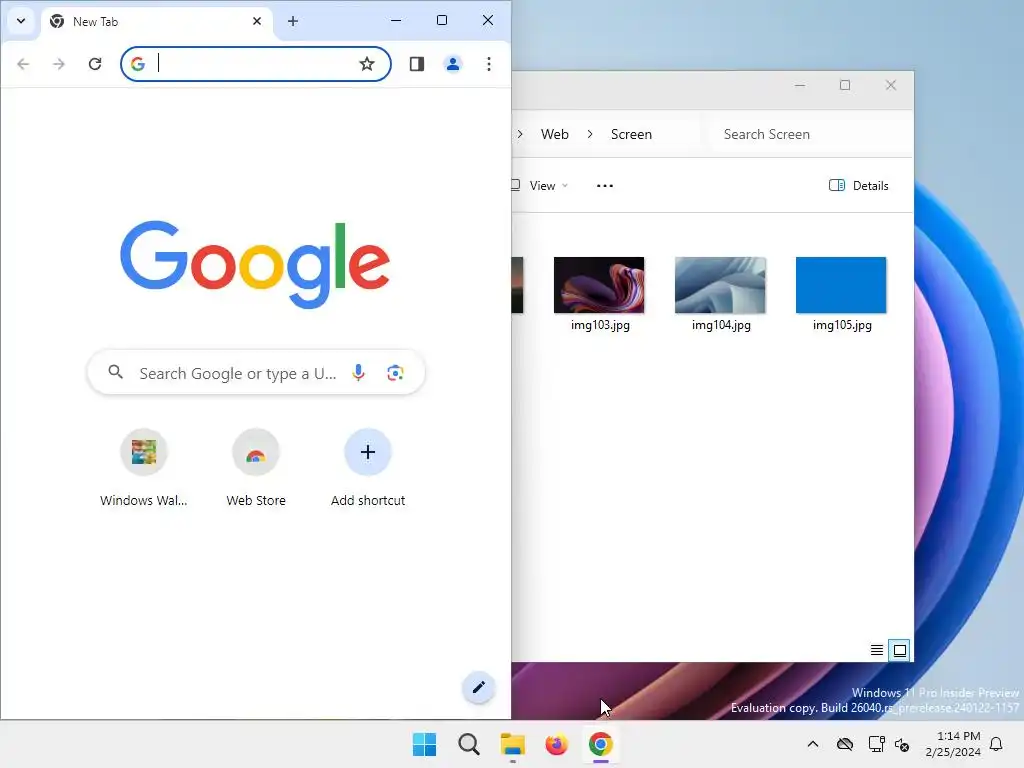
Task: Go forward in Chrome
Action: click(x=59, y=64)
